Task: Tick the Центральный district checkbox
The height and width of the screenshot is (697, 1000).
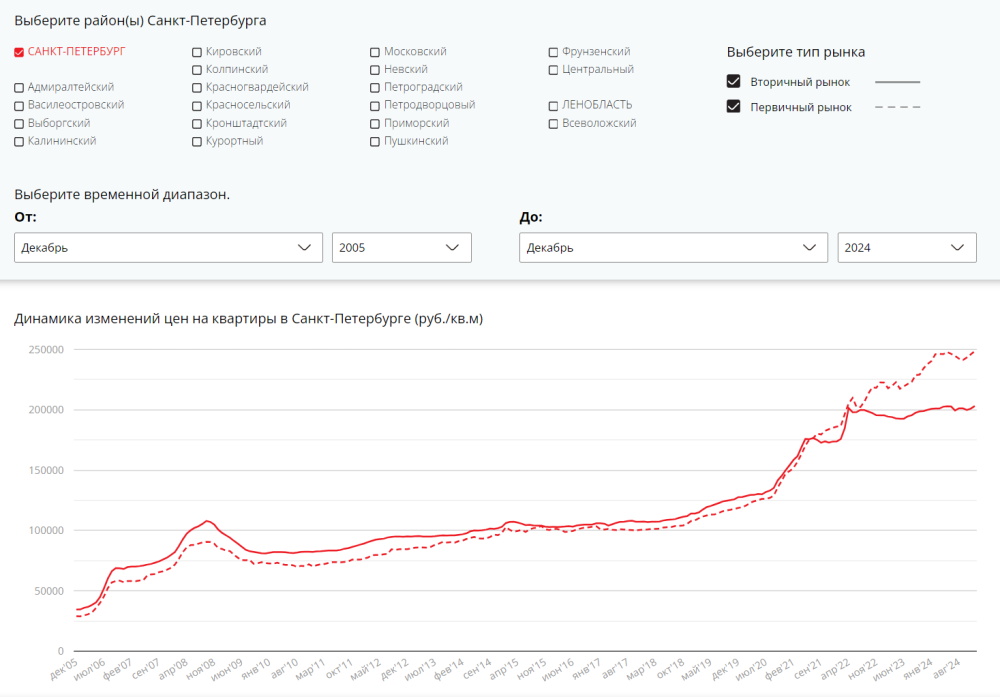Action: point(553,70)
